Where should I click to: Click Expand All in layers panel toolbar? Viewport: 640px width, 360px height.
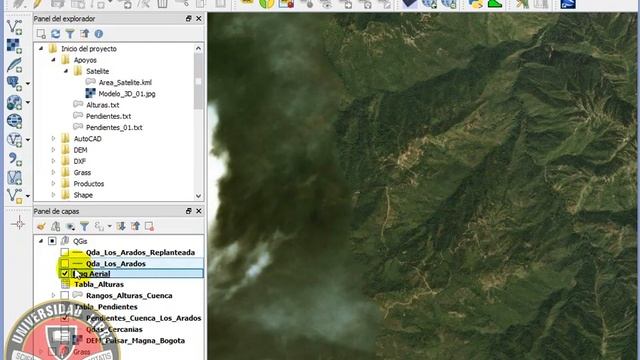121,226
